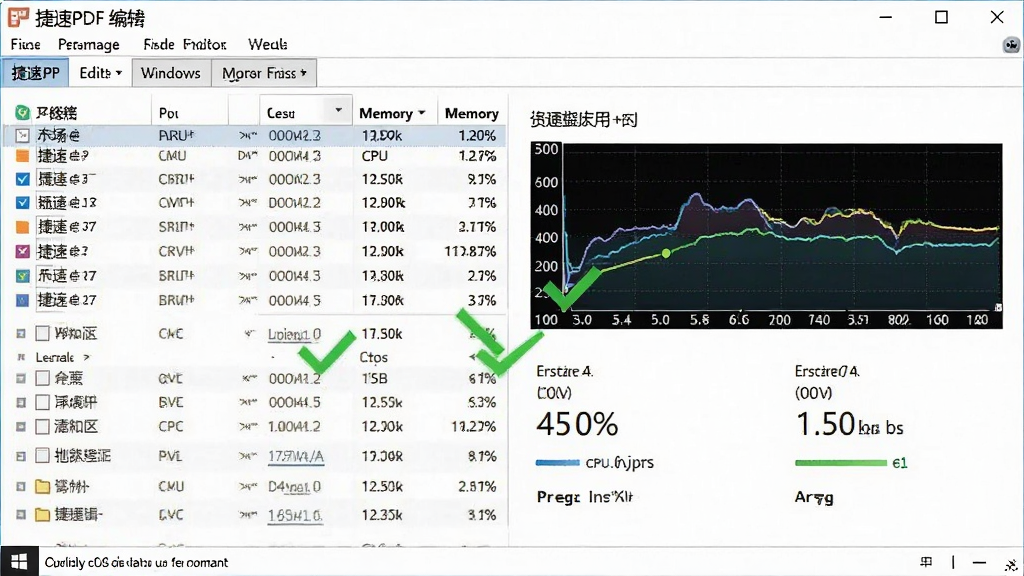1024x576 pixels.
Task: Open the Edits dropdown
Action: tap(101, 73)
